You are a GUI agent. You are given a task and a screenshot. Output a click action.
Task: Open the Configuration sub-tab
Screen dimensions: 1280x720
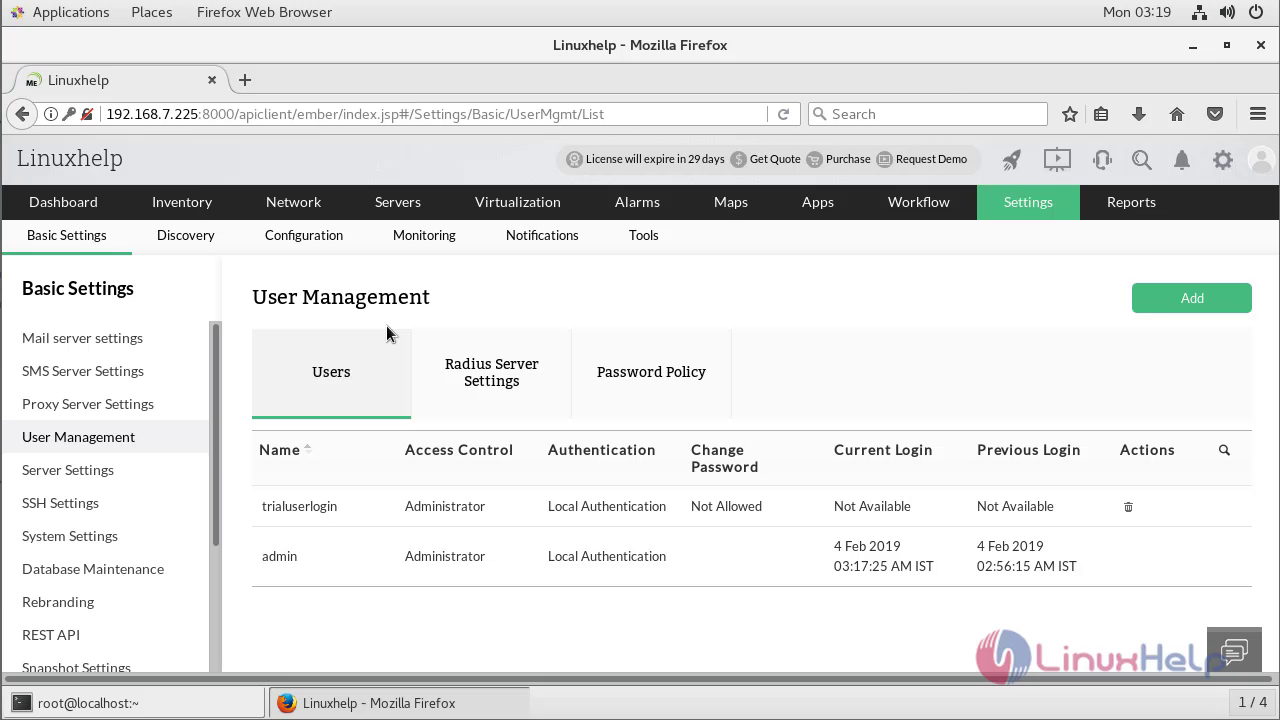tap(304, 235)
